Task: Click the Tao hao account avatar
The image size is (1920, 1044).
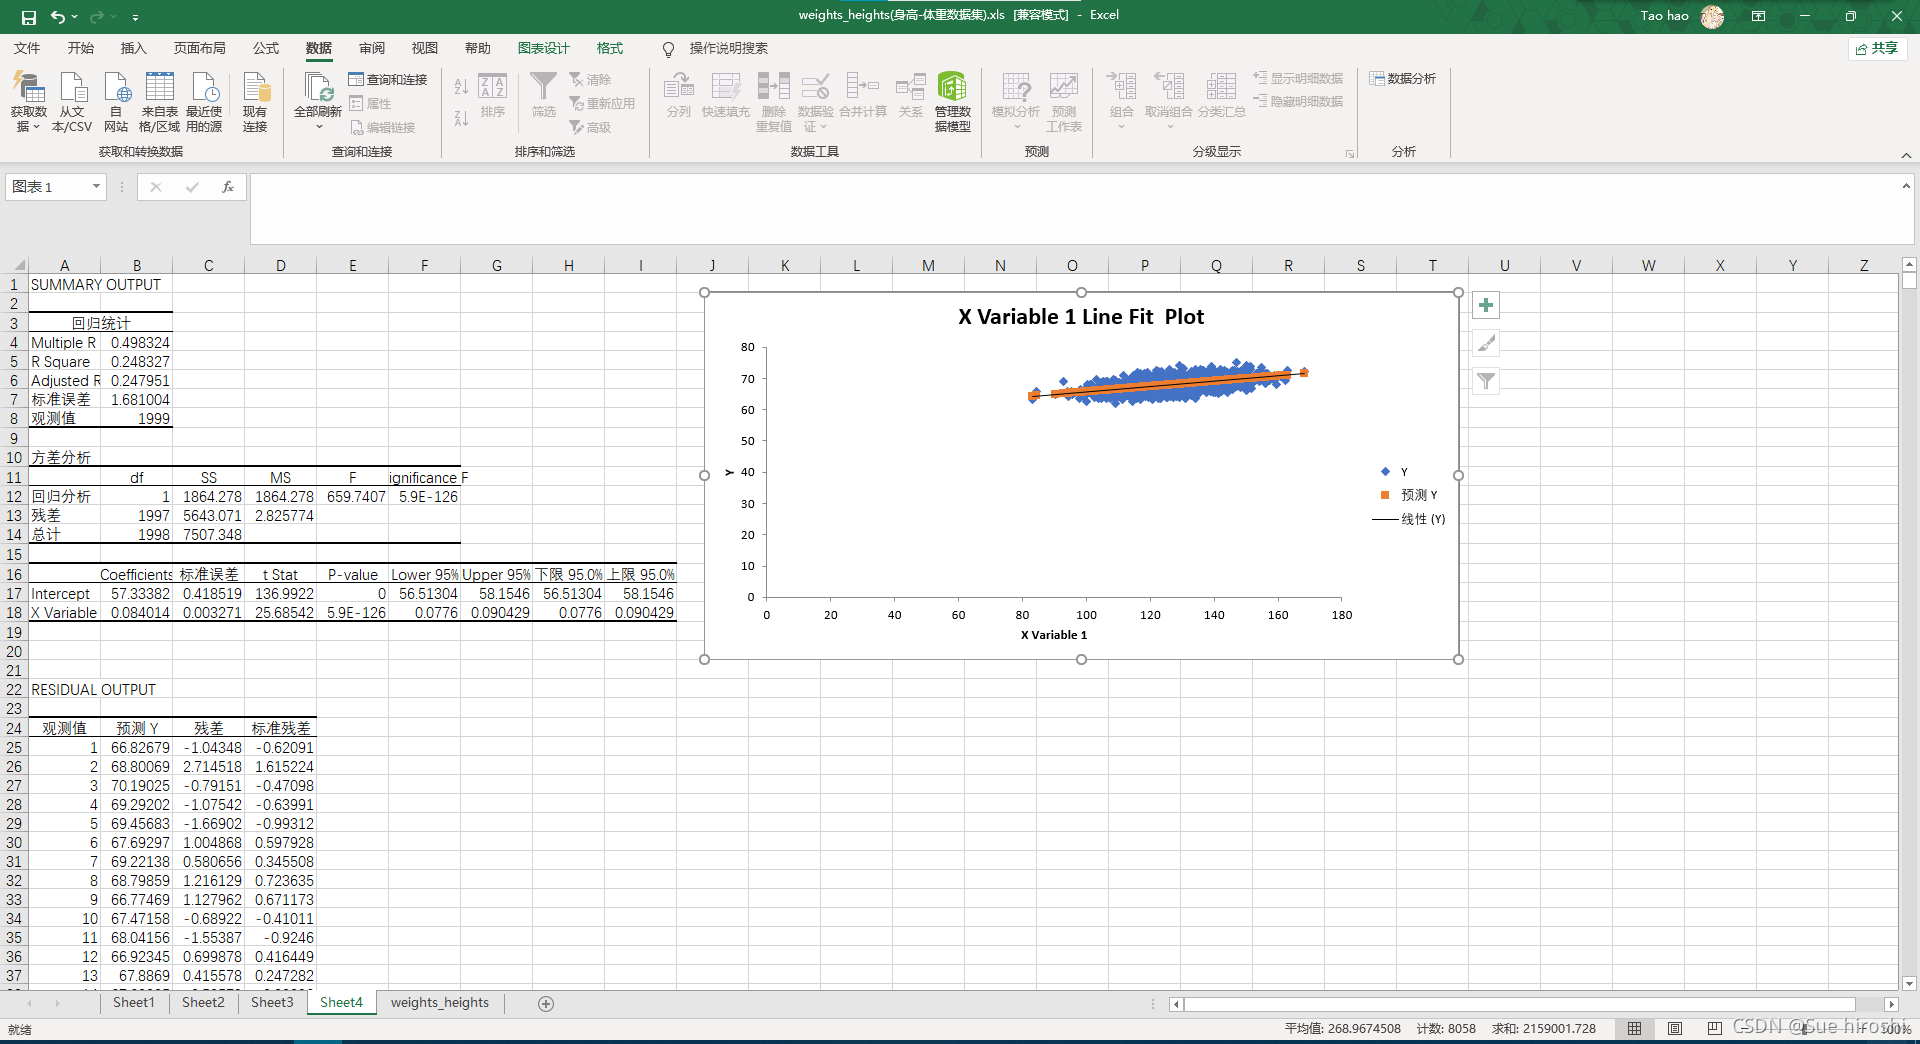Action: pyautogui.click(x=1712, y=16)
